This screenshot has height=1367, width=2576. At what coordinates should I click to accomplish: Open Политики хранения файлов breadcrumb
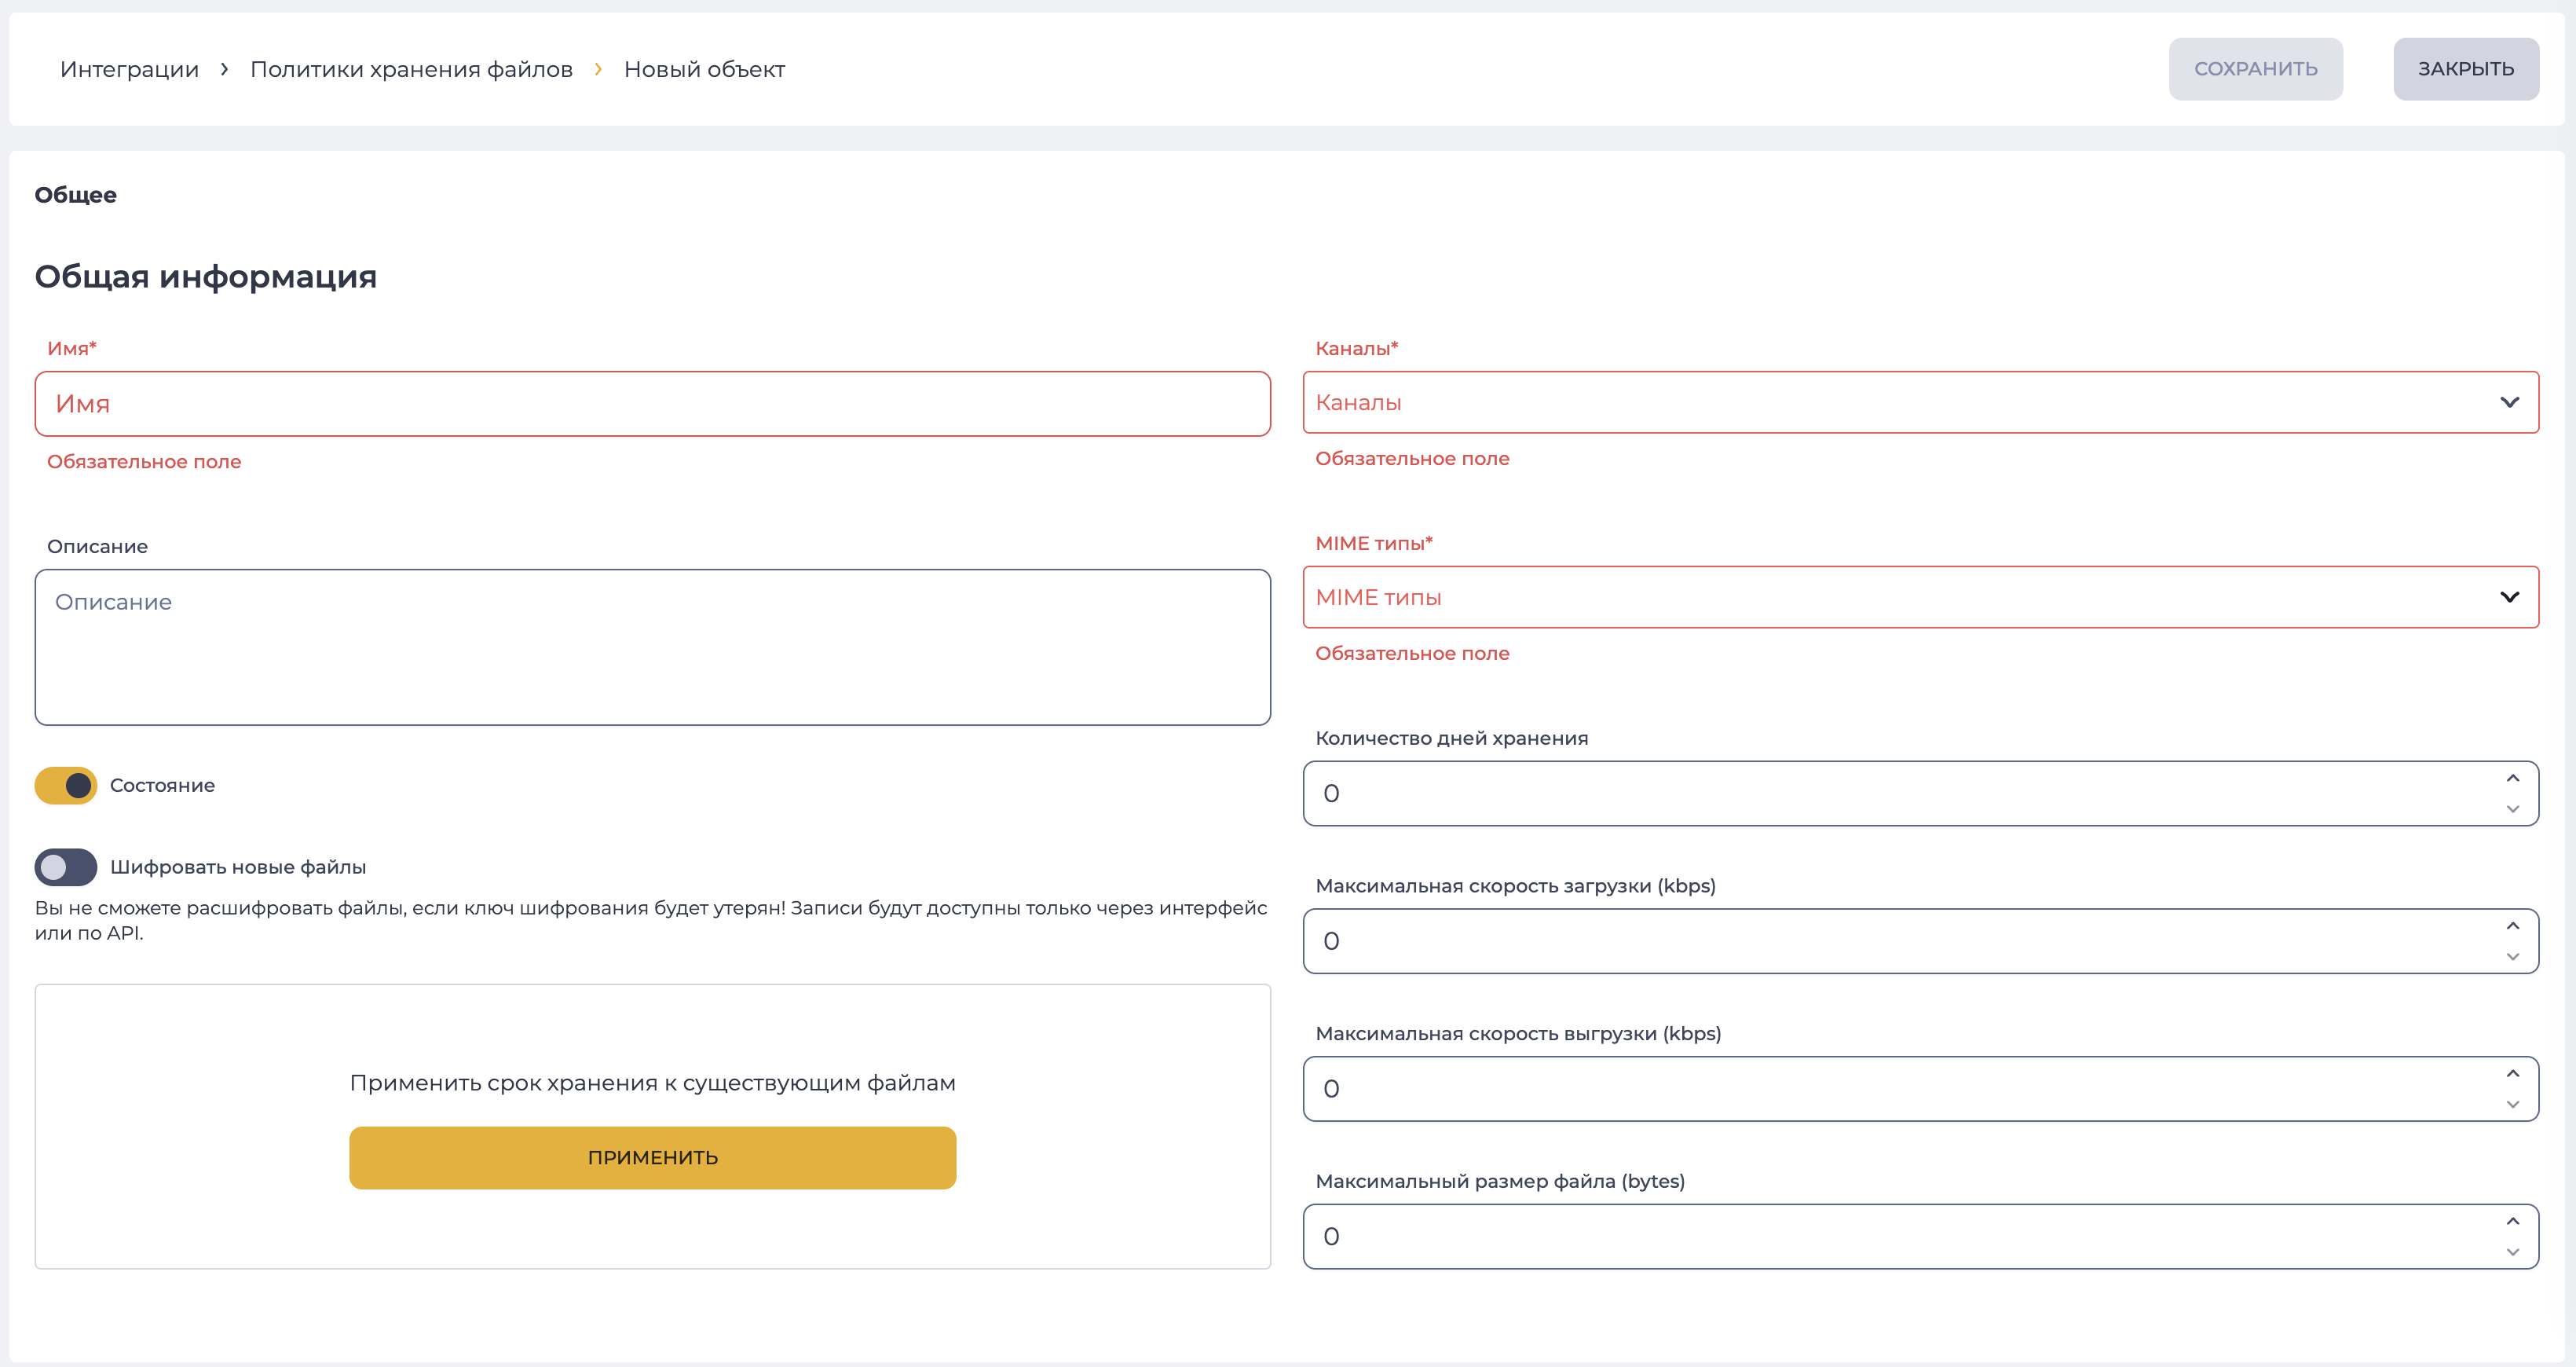click(411, 69)
